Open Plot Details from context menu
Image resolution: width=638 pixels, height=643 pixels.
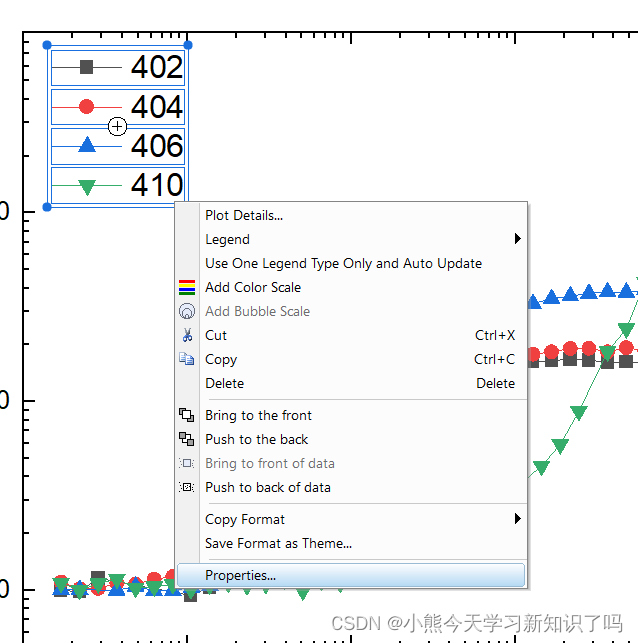pos(351,215)
